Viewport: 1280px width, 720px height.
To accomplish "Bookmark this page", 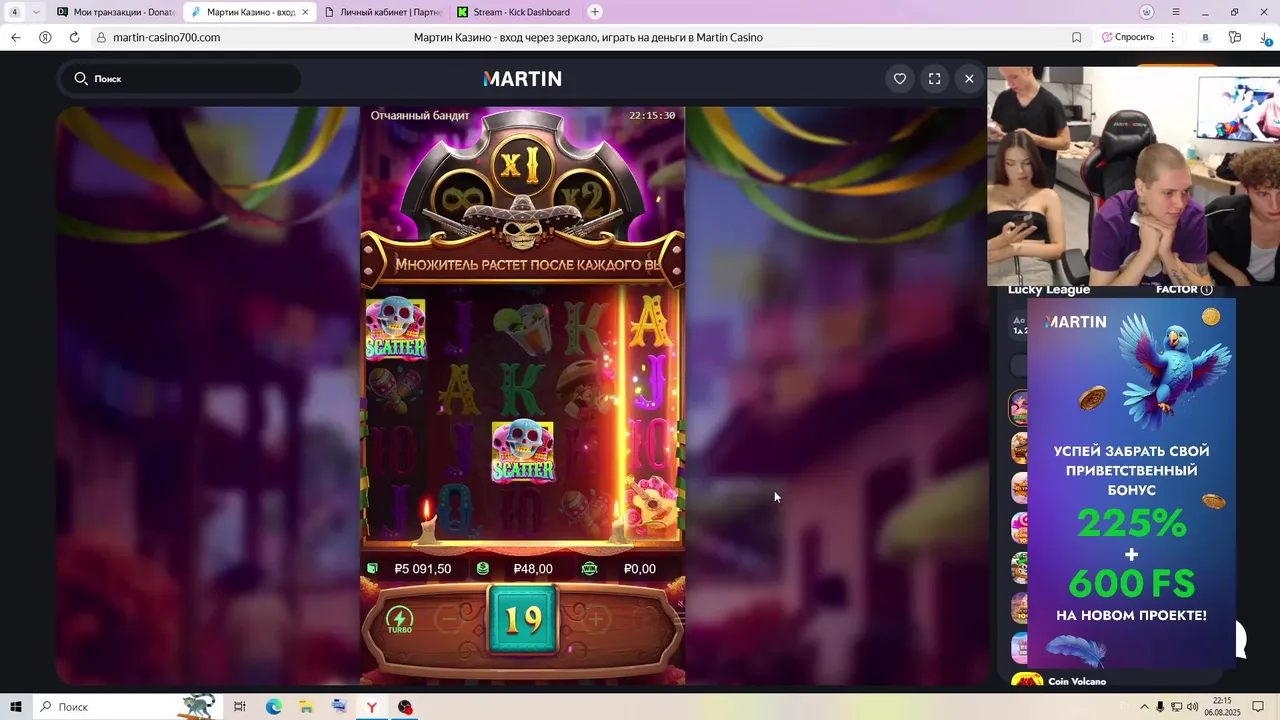I will click(x=1076, y=37).
